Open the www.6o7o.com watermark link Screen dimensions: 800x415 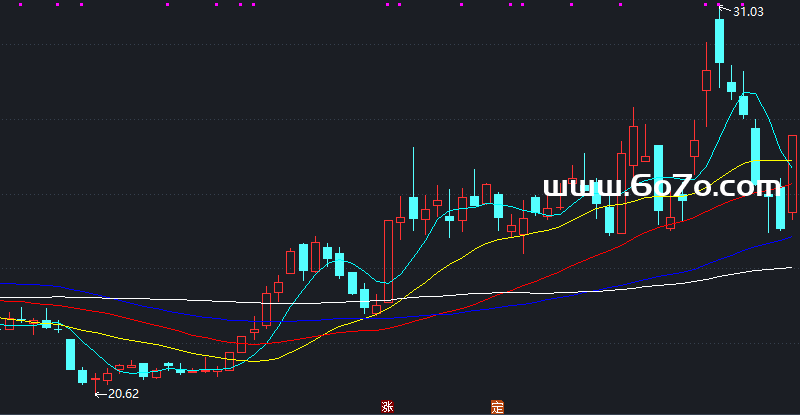[660, 187]
